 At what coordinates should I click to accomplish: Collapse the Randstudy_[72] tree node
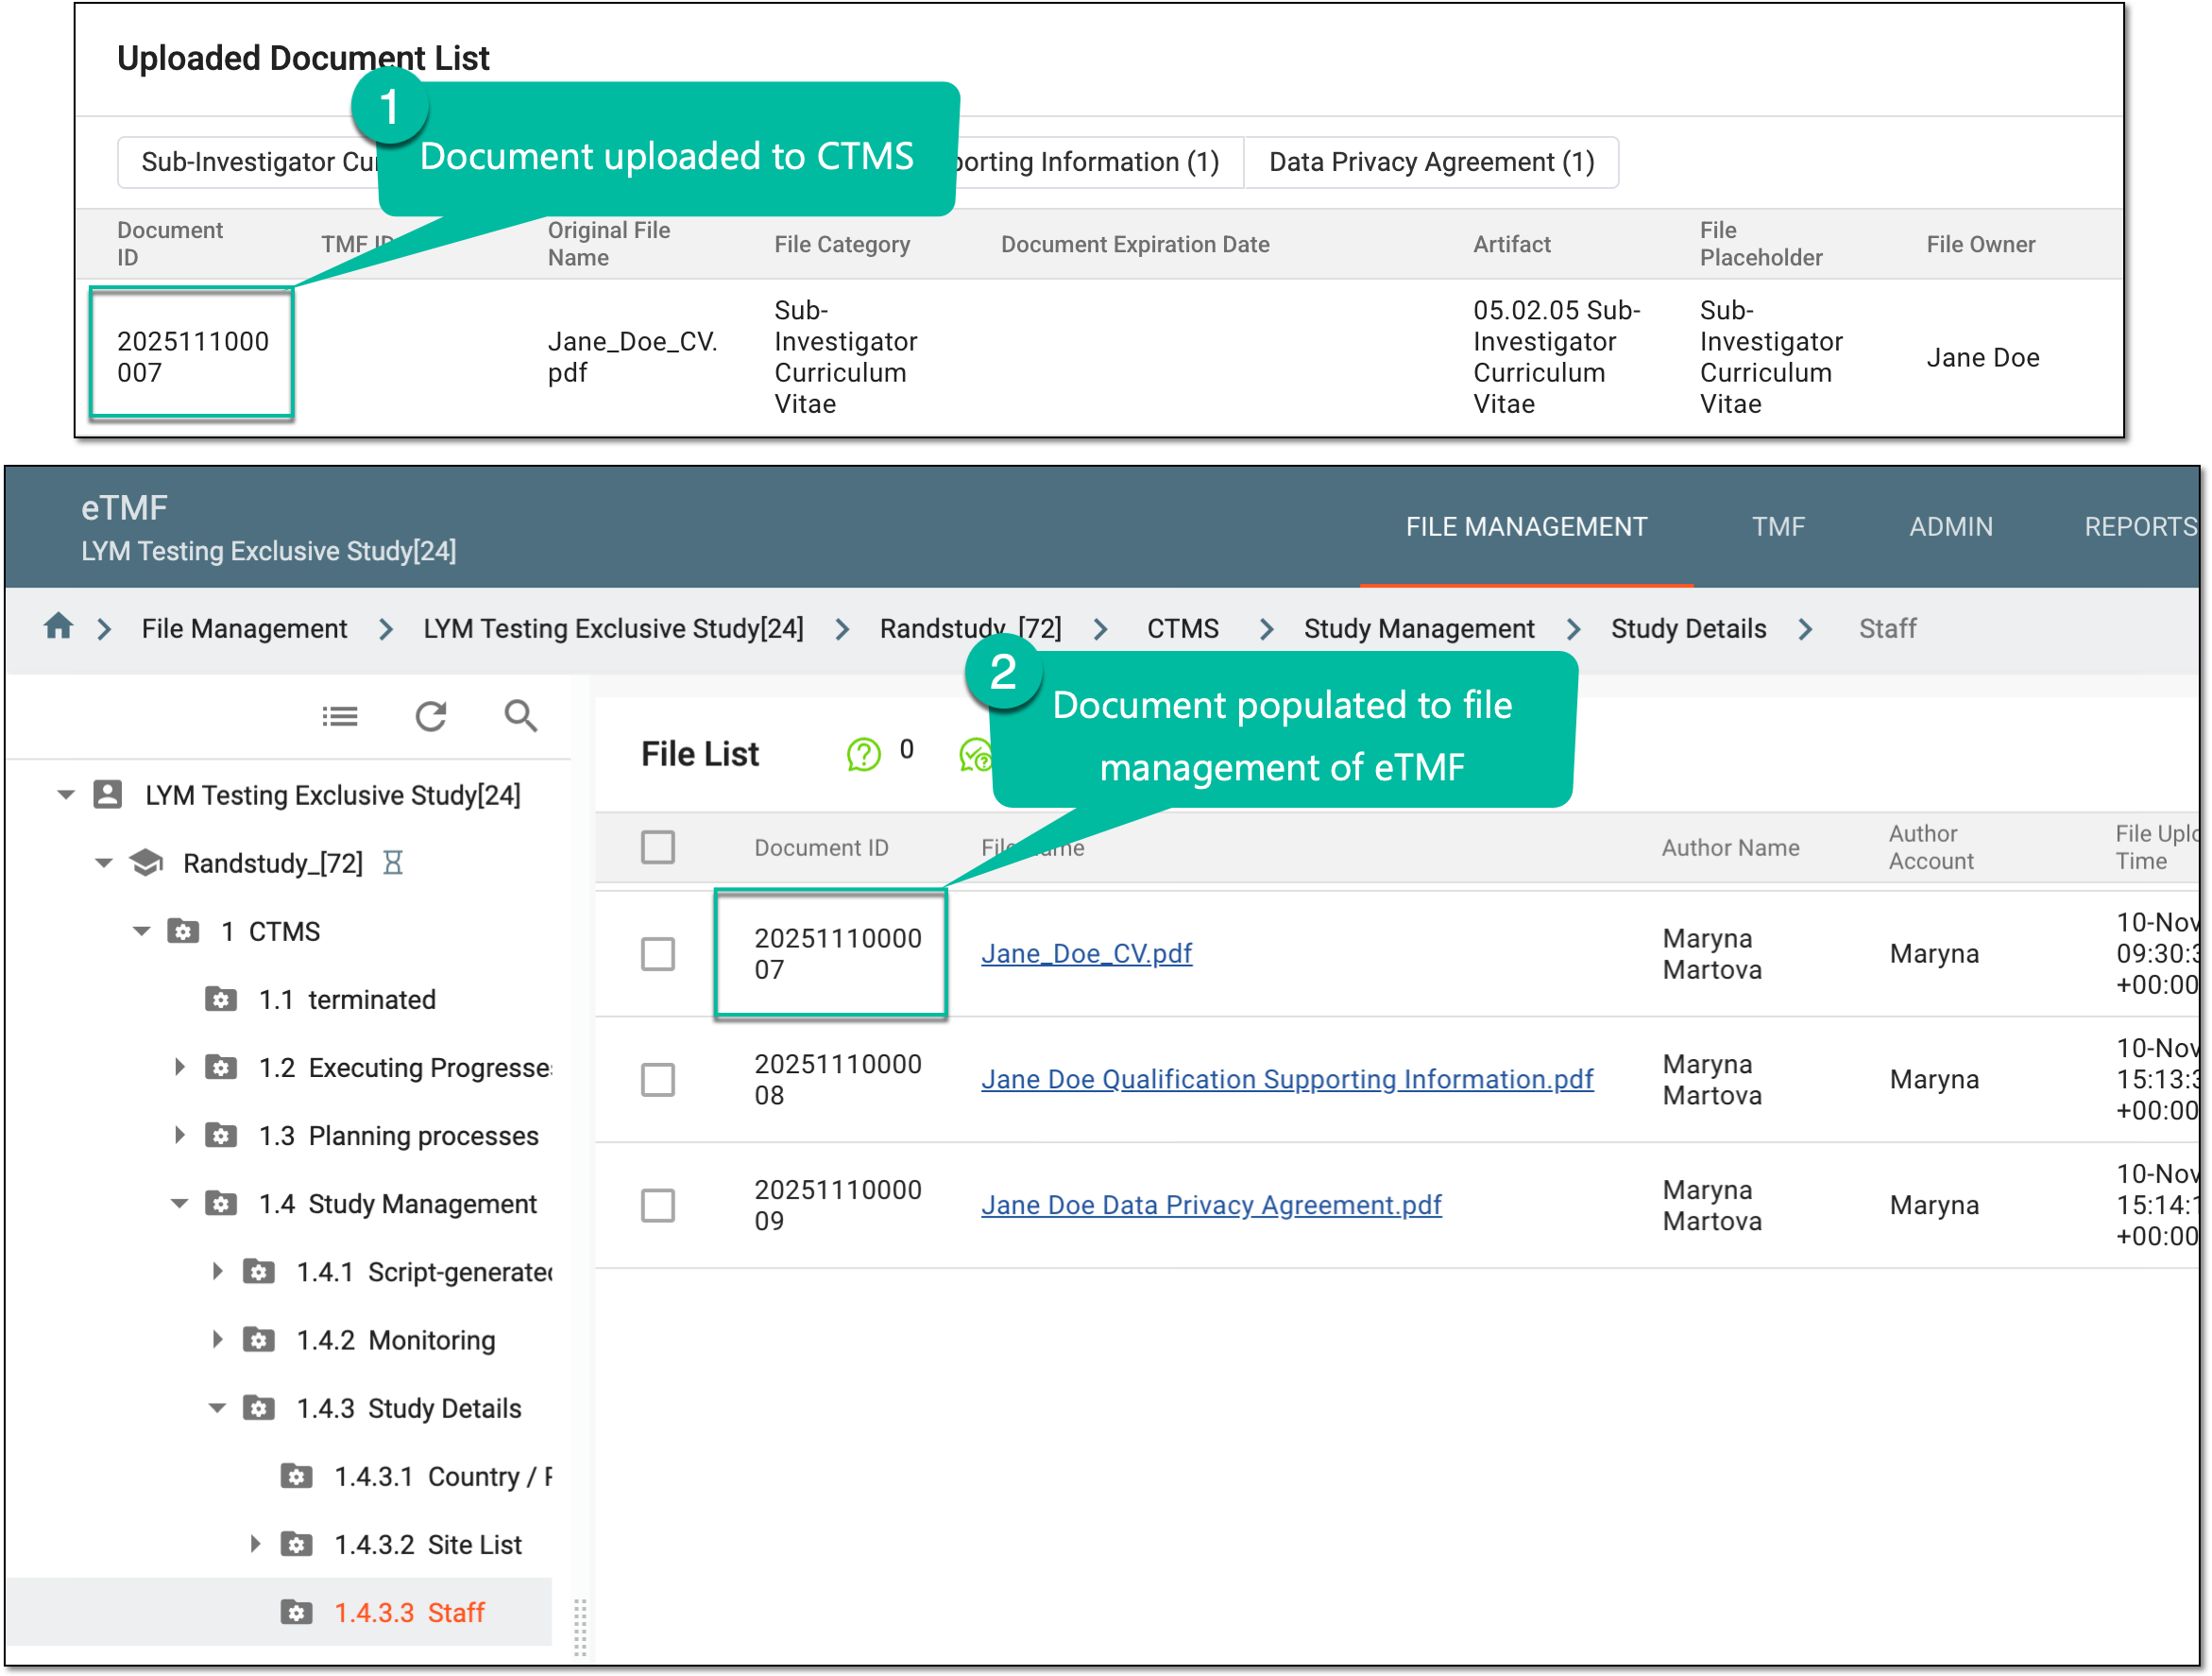pos(104,863)
